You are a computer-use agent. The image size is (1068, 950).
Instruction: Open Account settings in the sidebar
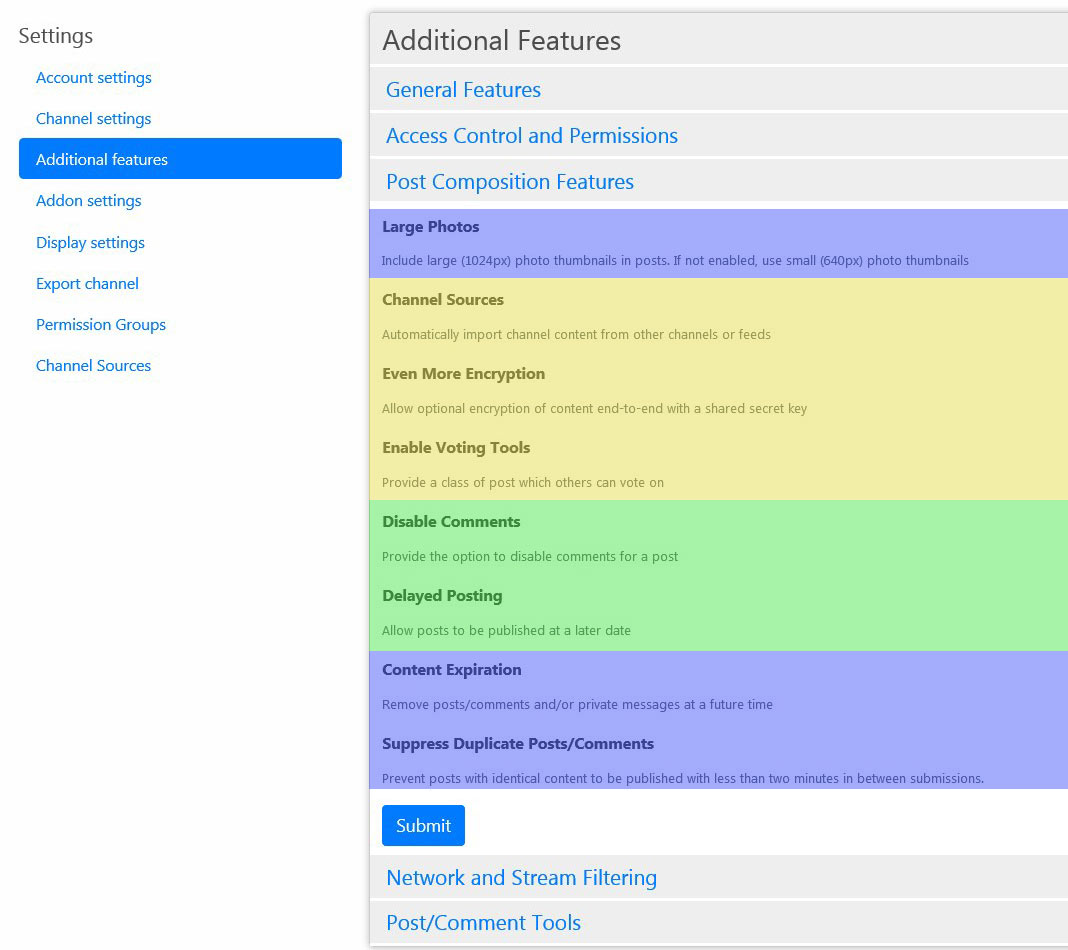(94, 78)
